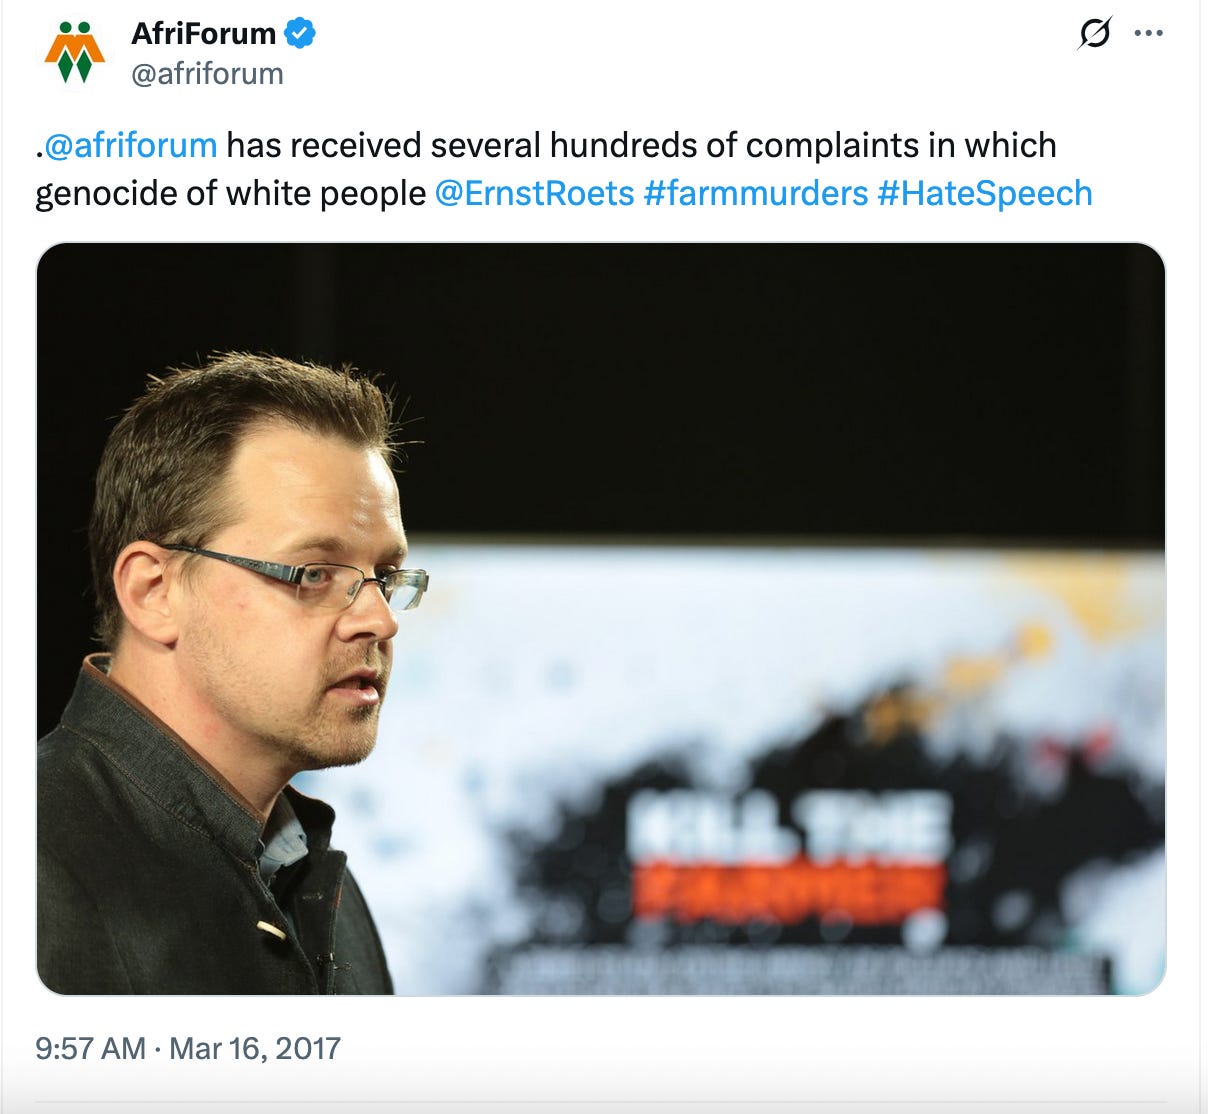Expand the attached photo of the speaker
Viewport: 1208px width, 1114px height.
click(601, 619)
